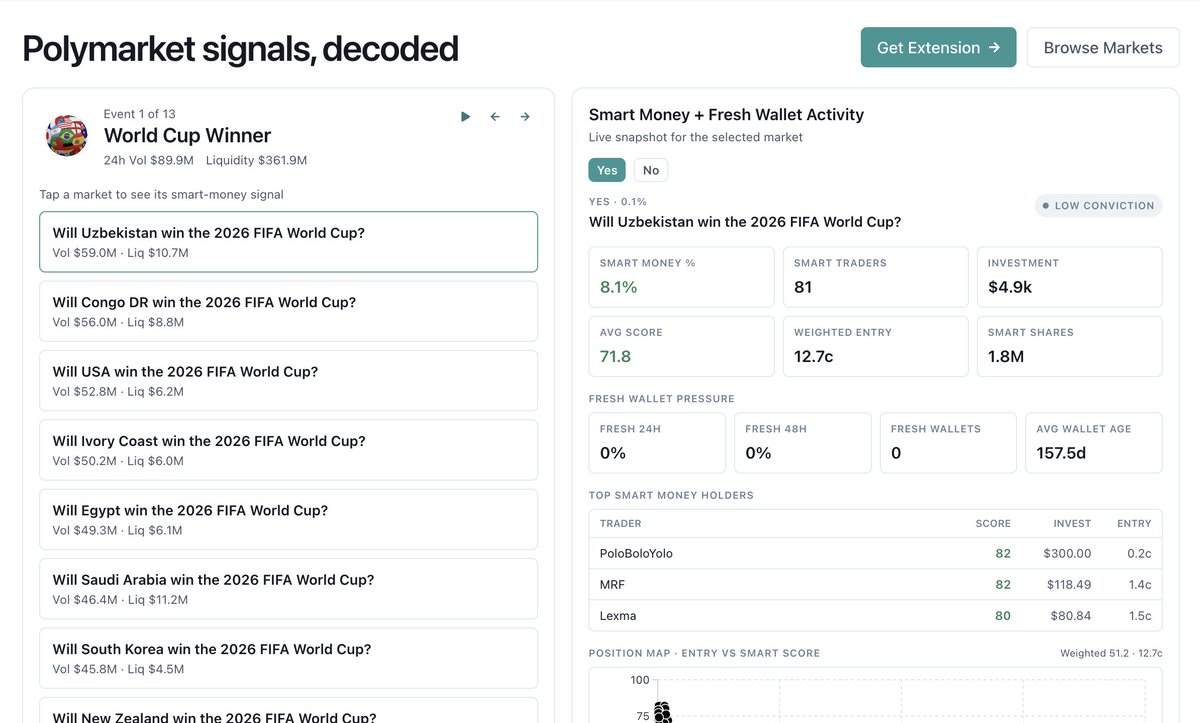The height and width of the screenshot is (723, 1200).
Task: Select the Uzbekistan World Cup market
Action: coord(288,242)
